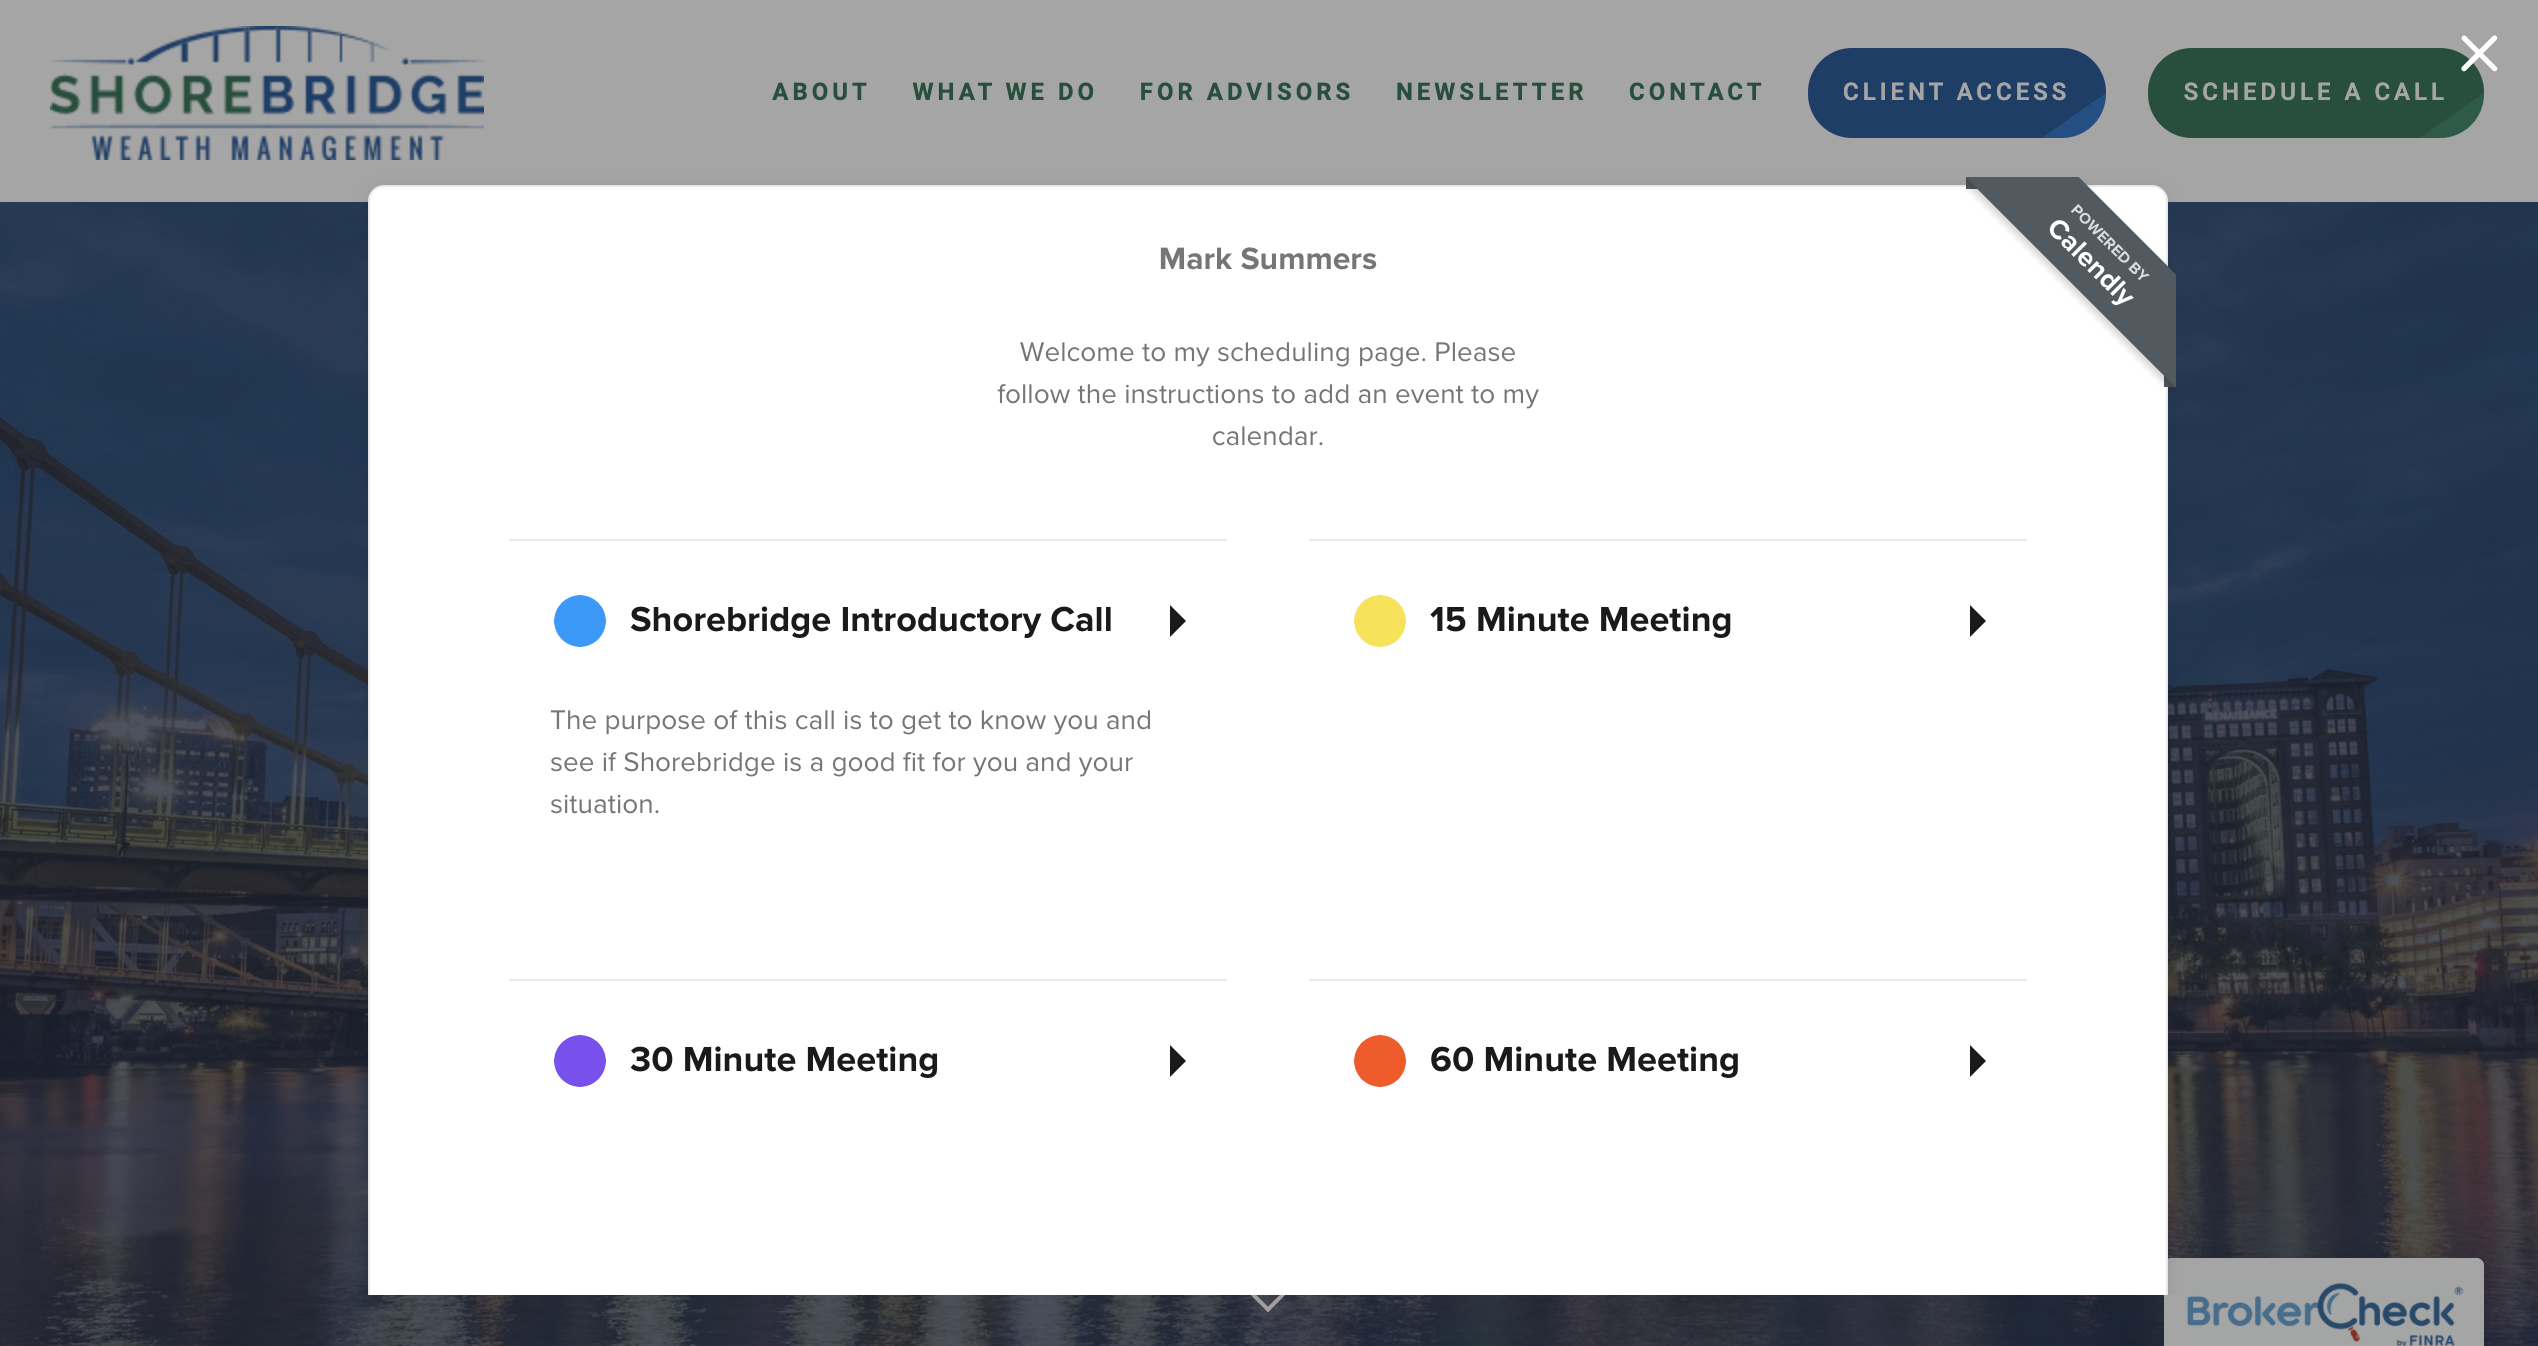Expand the 30 Minute Meeting arrow
This screenshot has height=1346, width=2538.
tap(1178, 1061)
